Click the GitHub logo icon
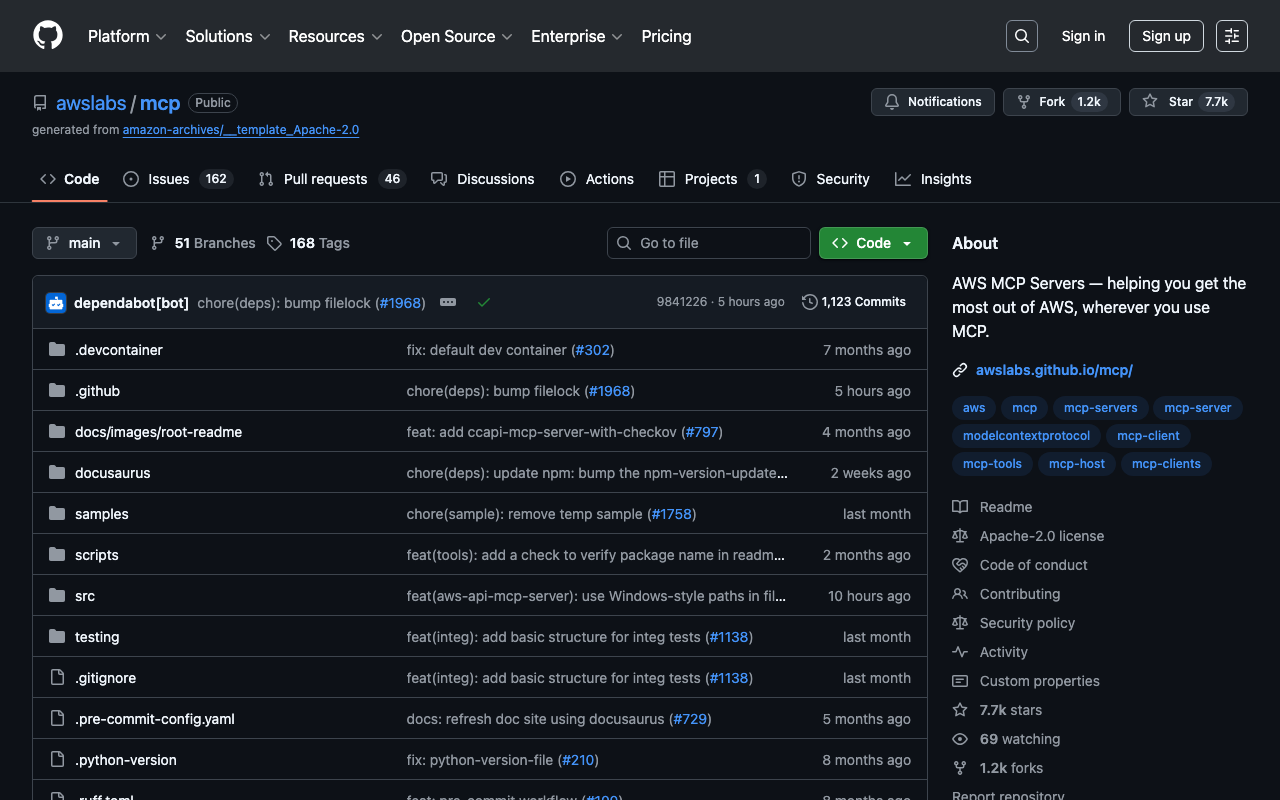 (x=48, y=36)
